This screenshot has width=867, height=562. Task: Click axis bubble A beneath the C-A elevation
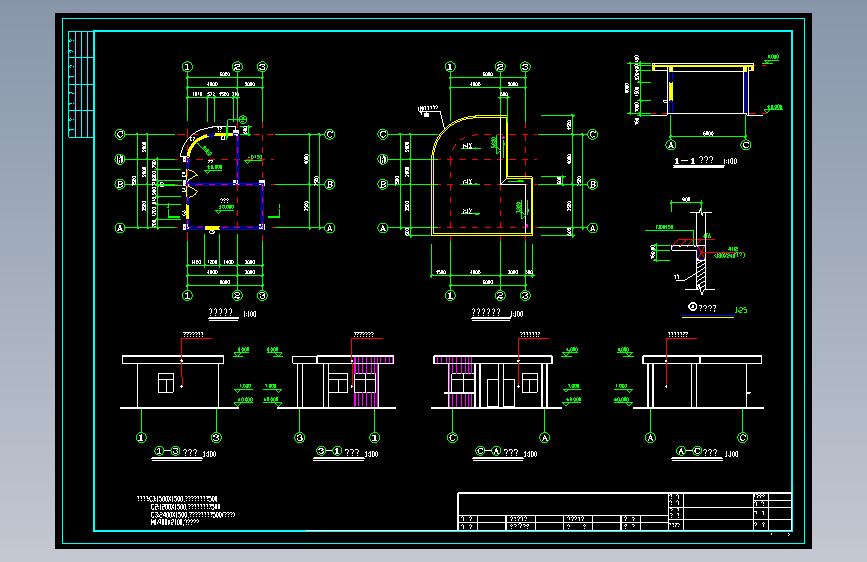(545, 438)
